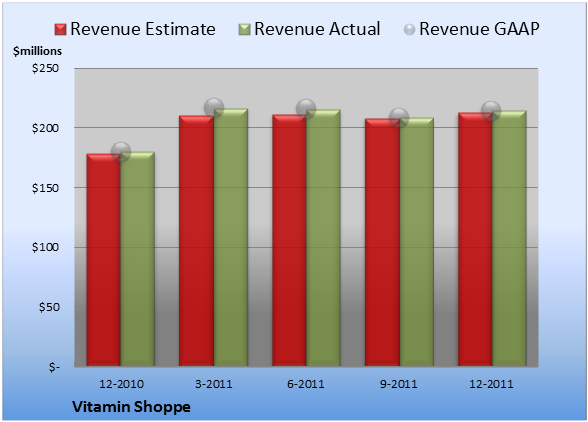588x422 pixels.
Task: Select the 'Revenue Estimate' legend label
Action: tap(143, 29)
